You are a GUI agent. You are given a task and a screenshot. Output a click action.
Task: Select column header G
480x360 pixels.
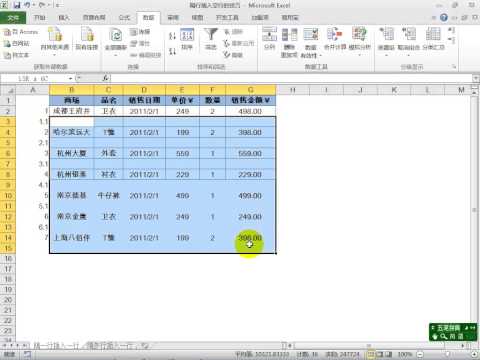(x=251, y=90)
